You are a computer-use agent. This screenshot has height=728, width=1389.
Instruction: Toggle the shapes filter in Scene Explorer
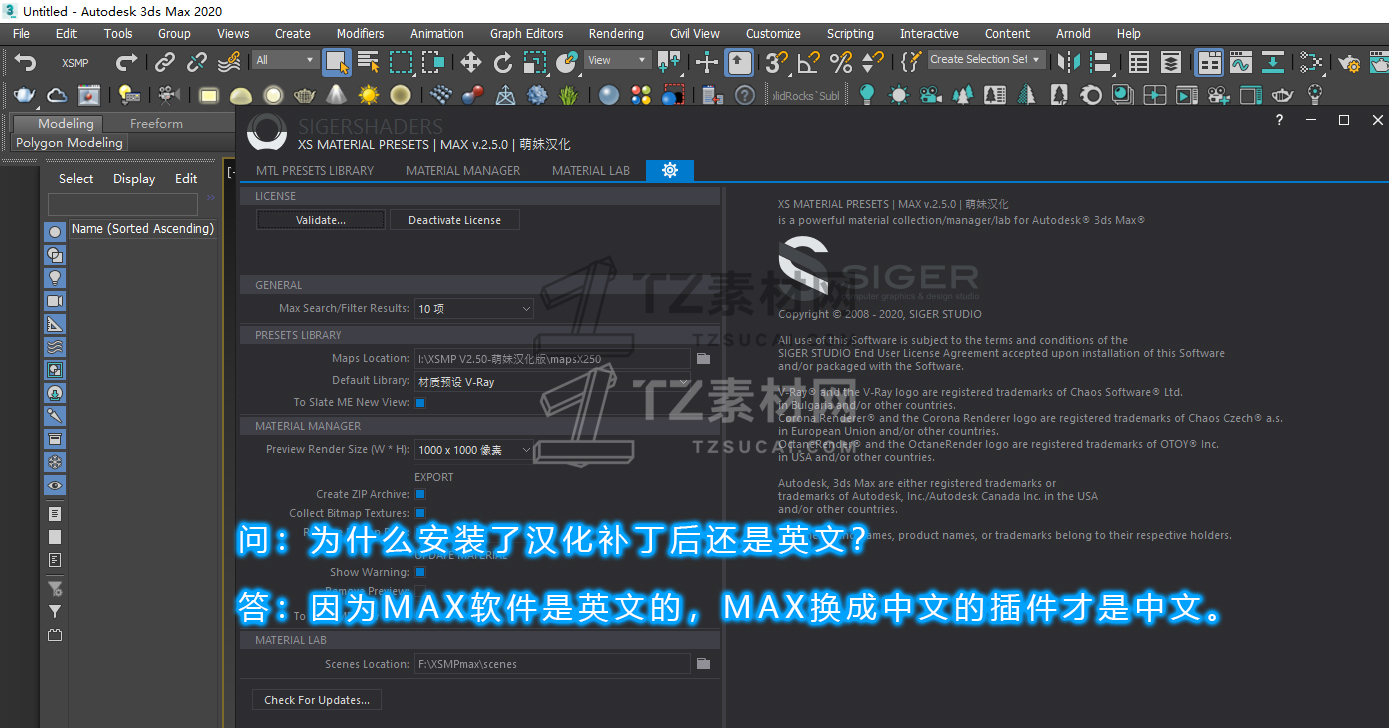pos(55,255)
